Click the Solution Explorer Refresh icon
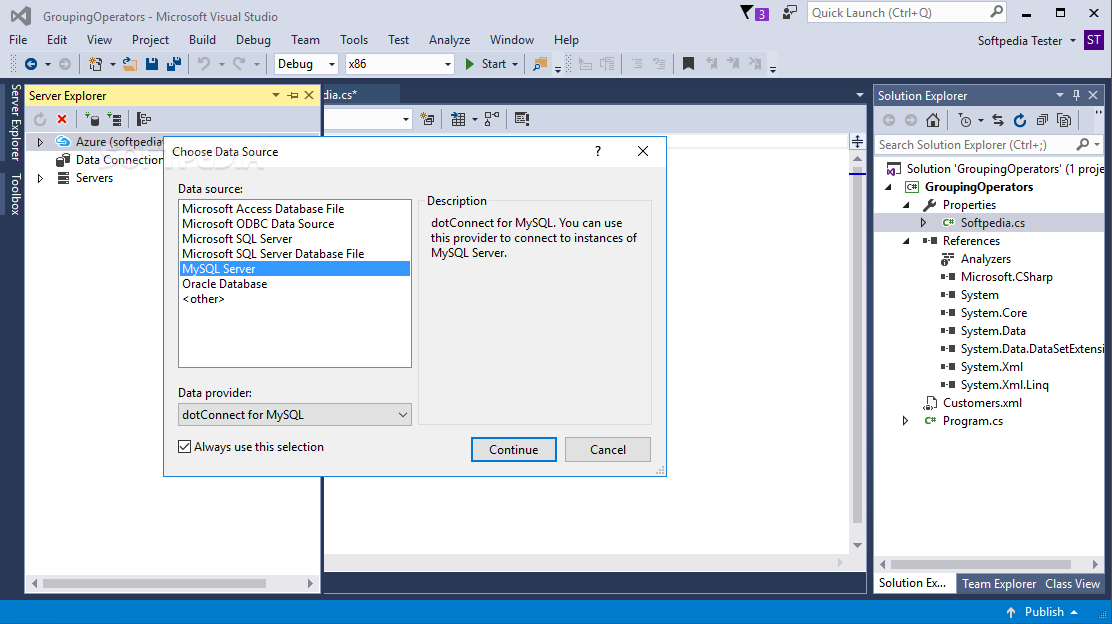The height and width of the screenshot is (624, 1112). 1020,120
